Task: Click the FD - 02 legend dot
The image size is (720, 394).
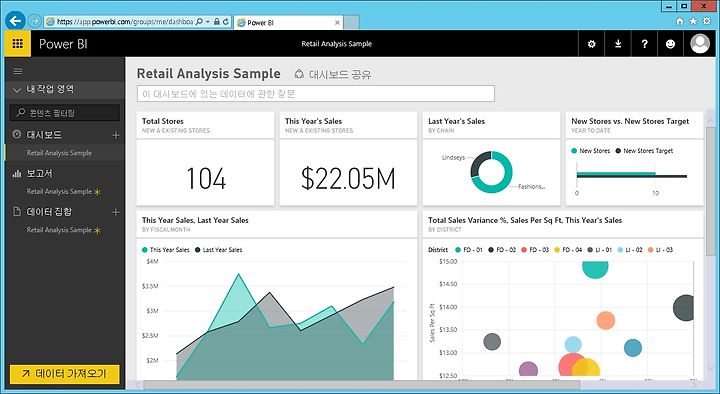Action: (490, 250)
